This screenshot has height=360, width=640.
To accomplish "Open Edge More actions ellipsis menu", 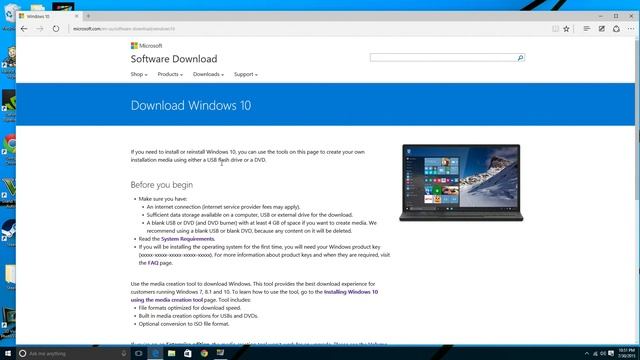I will [631, 29].
